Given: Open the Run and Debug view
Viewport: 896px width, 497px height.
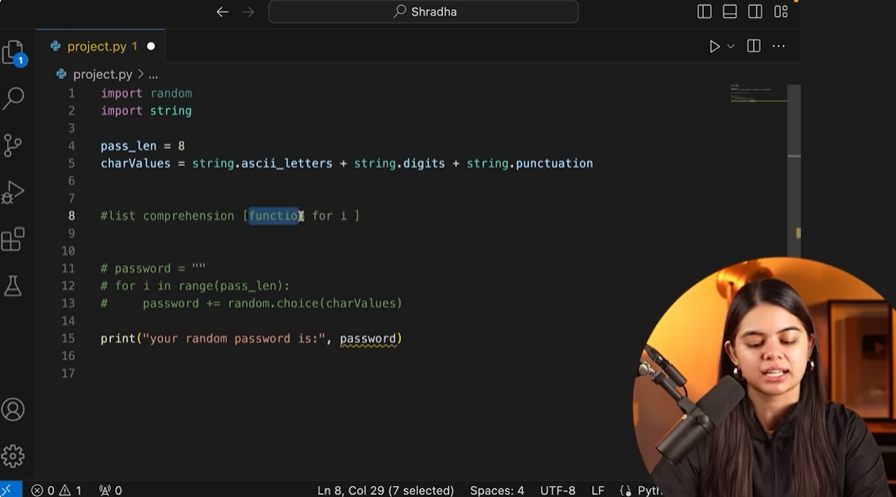Looking at the screenshot, I should (x=13, y=192).
